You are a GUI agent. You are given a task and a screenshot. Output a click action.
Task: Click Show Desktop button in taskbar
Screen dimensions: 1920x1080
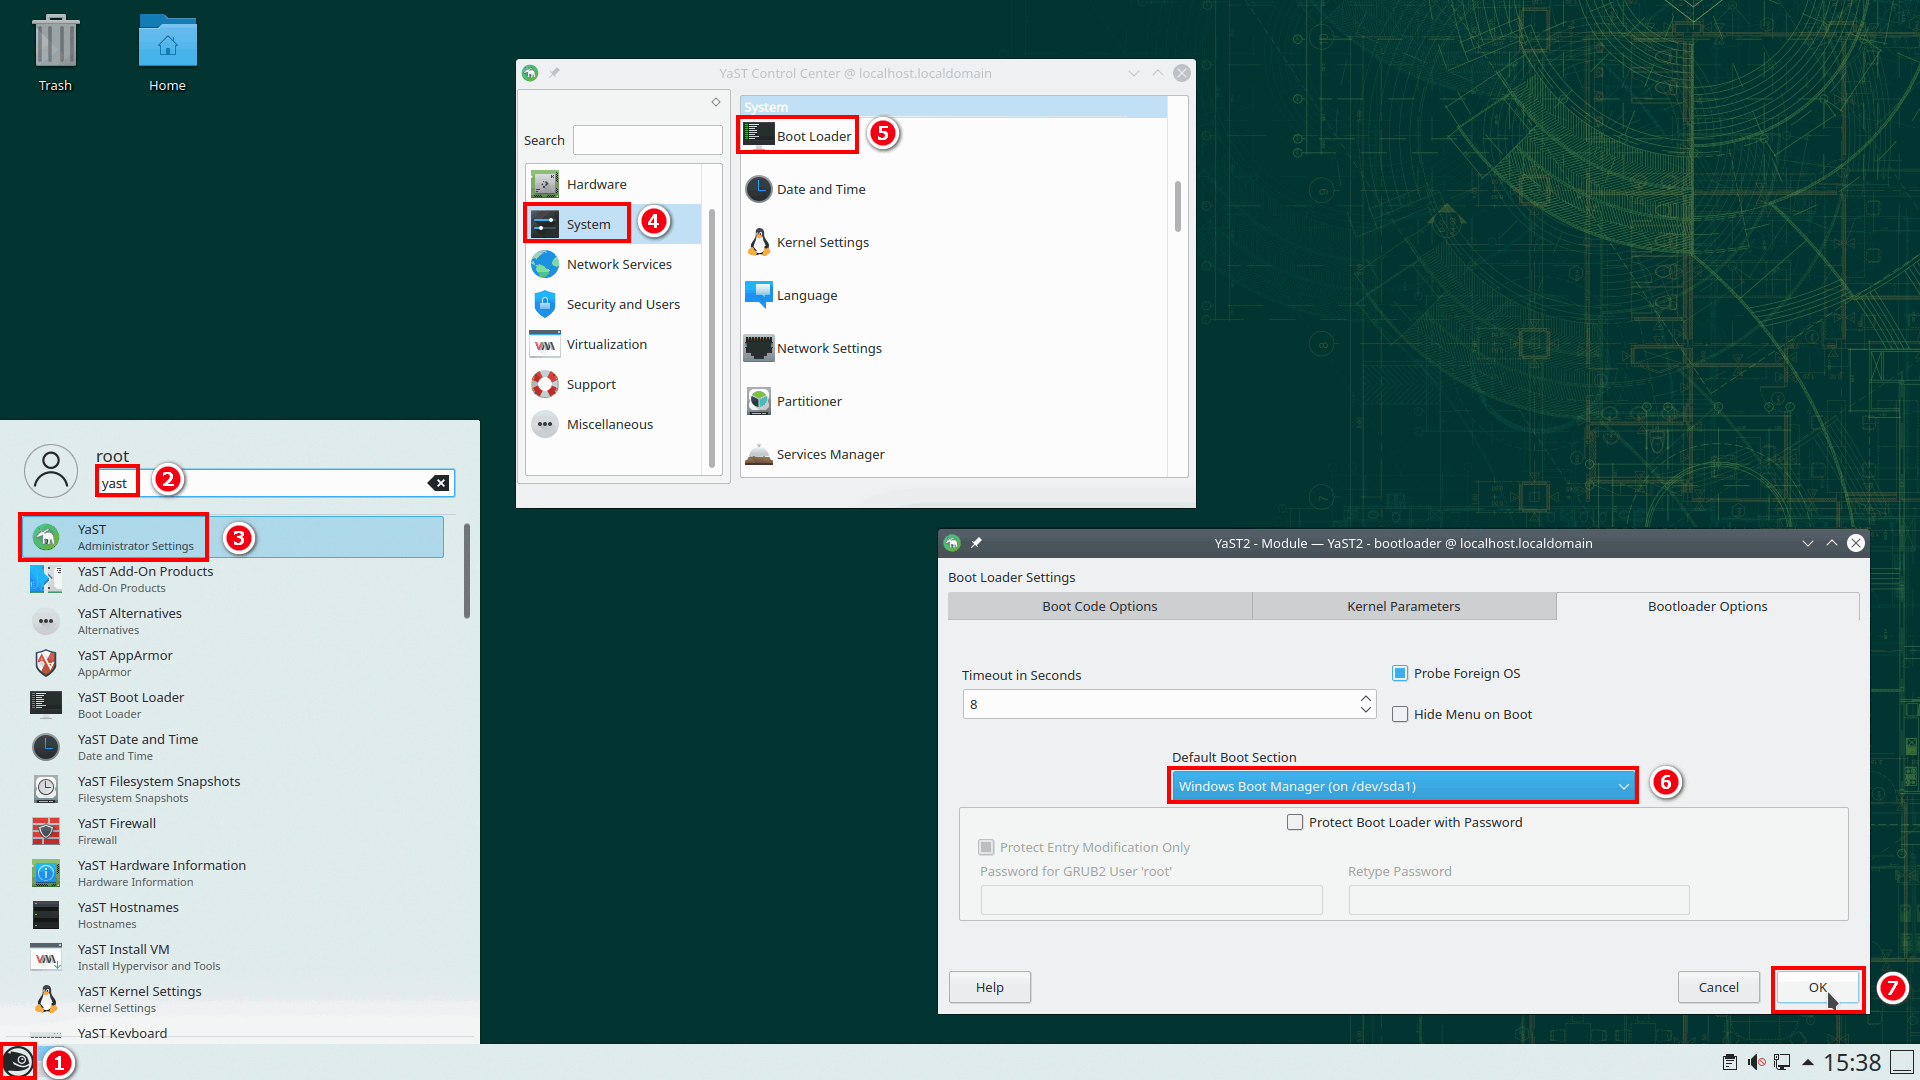tap(1902, 1062)
